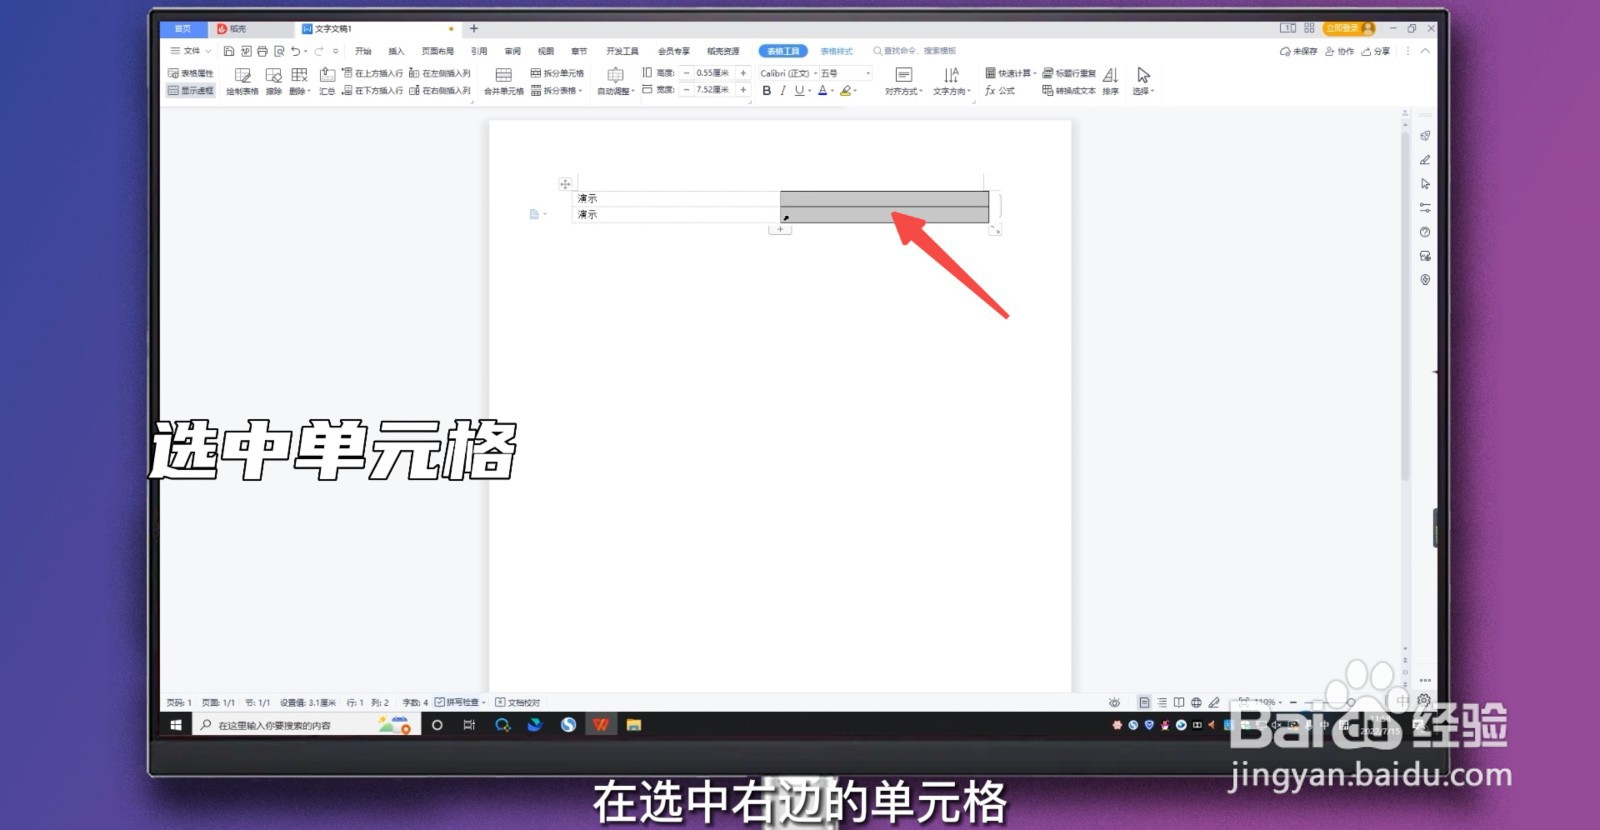Click 转换成文本 convert to text
Image resolution: width=1600 pixels, height=830 pixels.
point(1069,90)
